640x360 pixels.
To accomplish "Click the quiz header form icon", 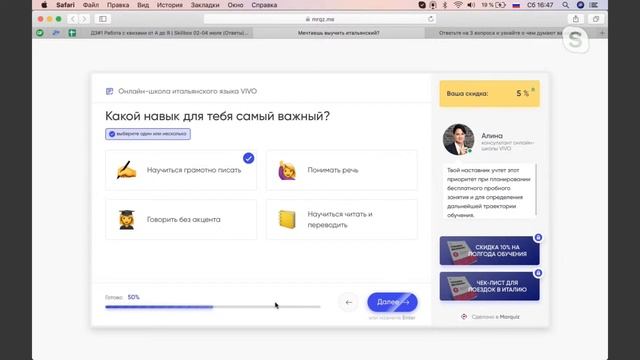I will tap(109, 91).
